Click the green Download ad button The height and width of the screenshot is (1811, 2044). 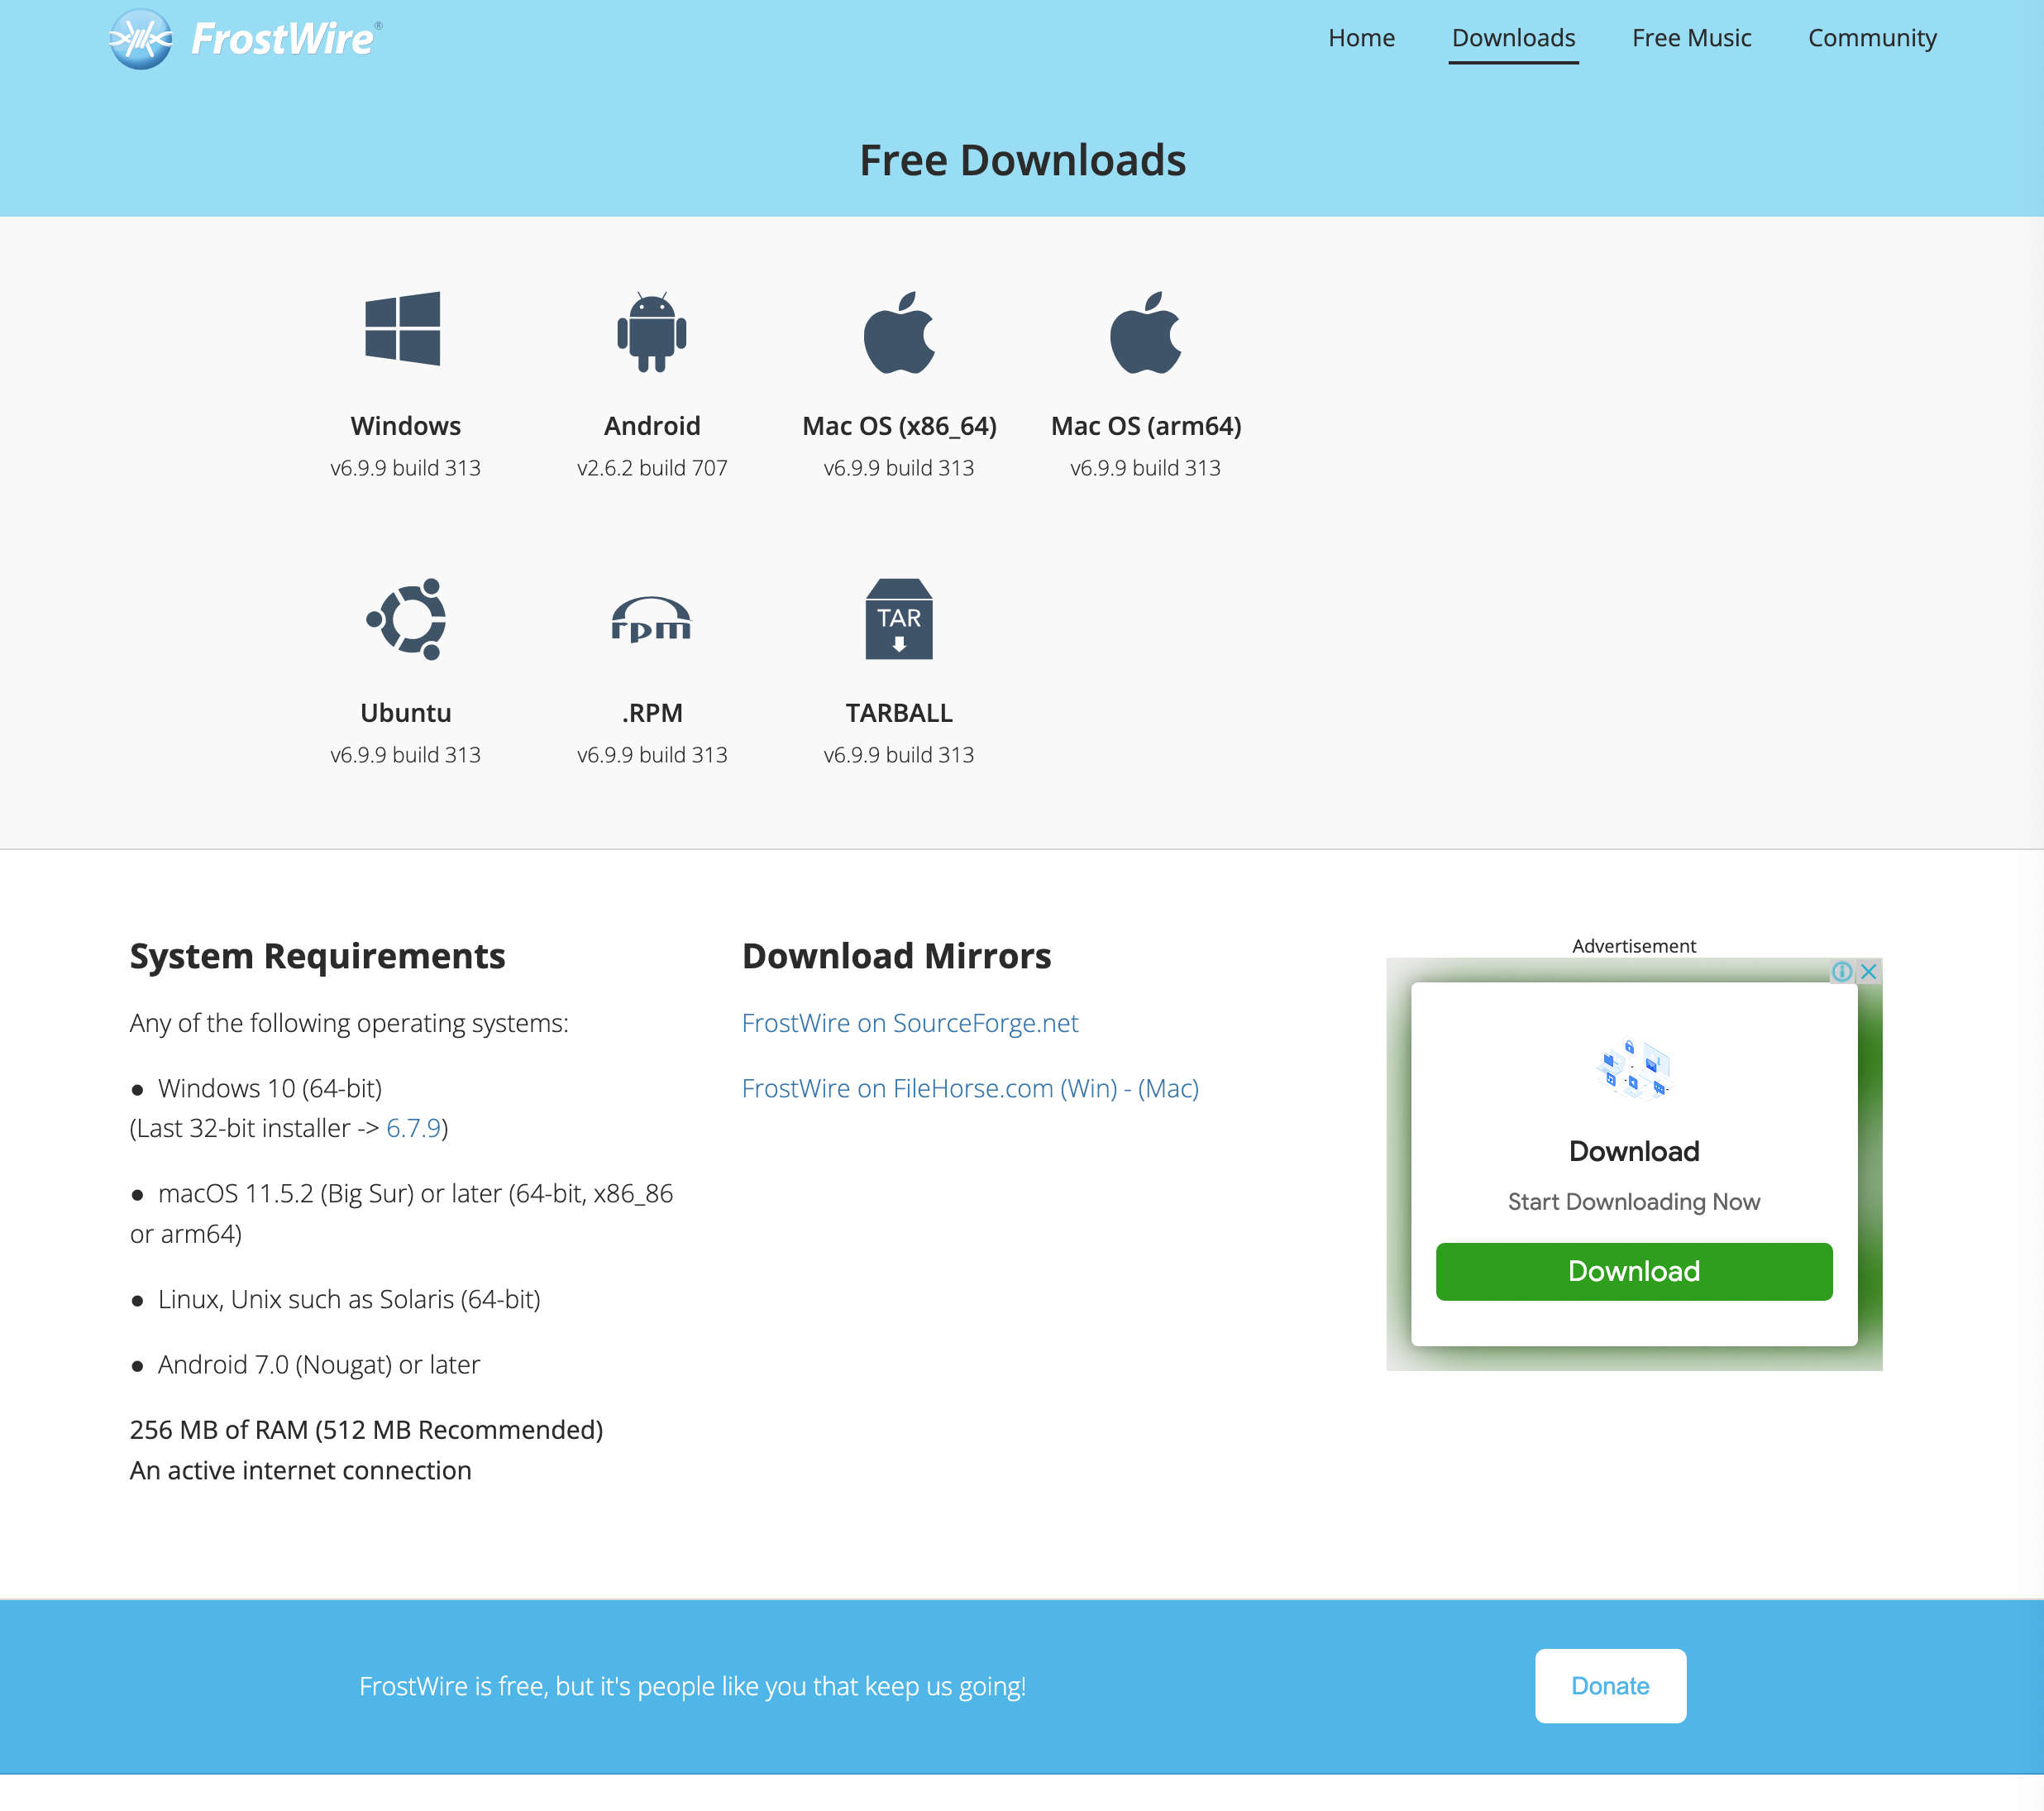pyautogui.click(x=1634, y=1271)
